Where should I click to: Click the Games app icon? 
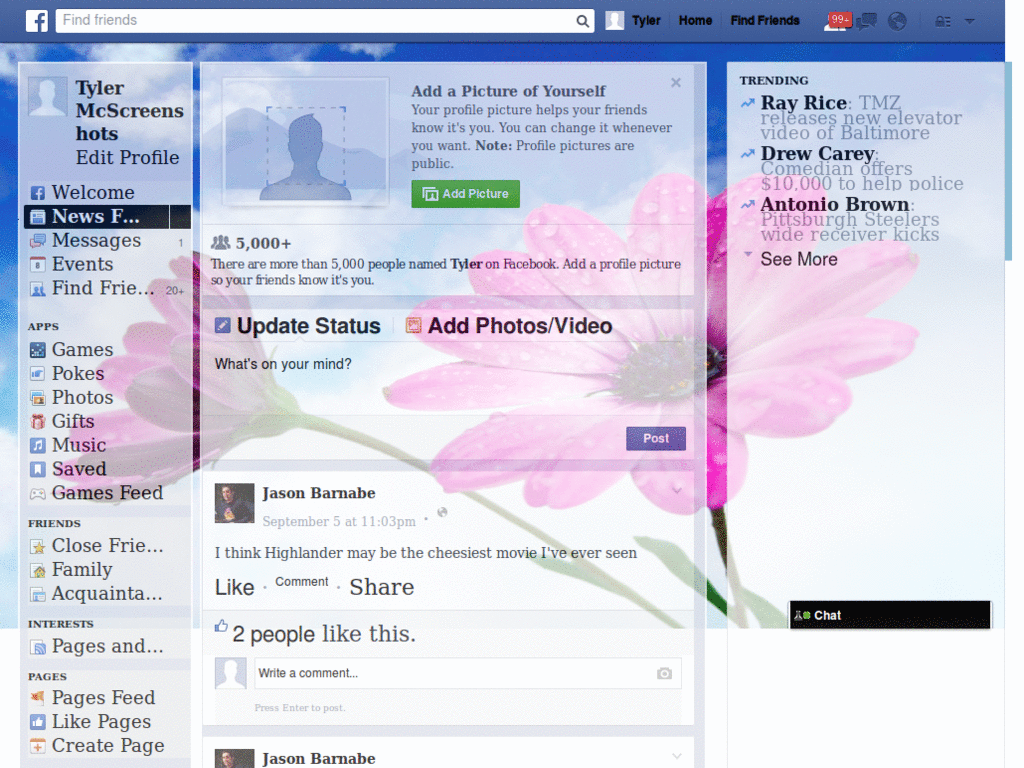coord(38,350)
